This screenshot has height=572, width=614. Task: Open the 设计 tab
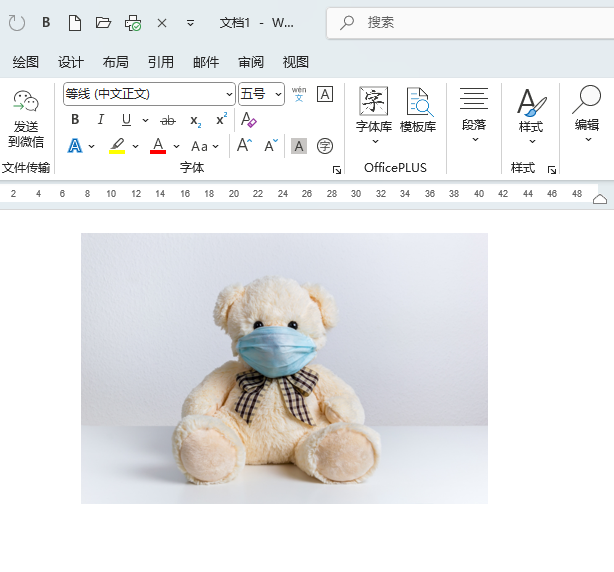[71, 62]
